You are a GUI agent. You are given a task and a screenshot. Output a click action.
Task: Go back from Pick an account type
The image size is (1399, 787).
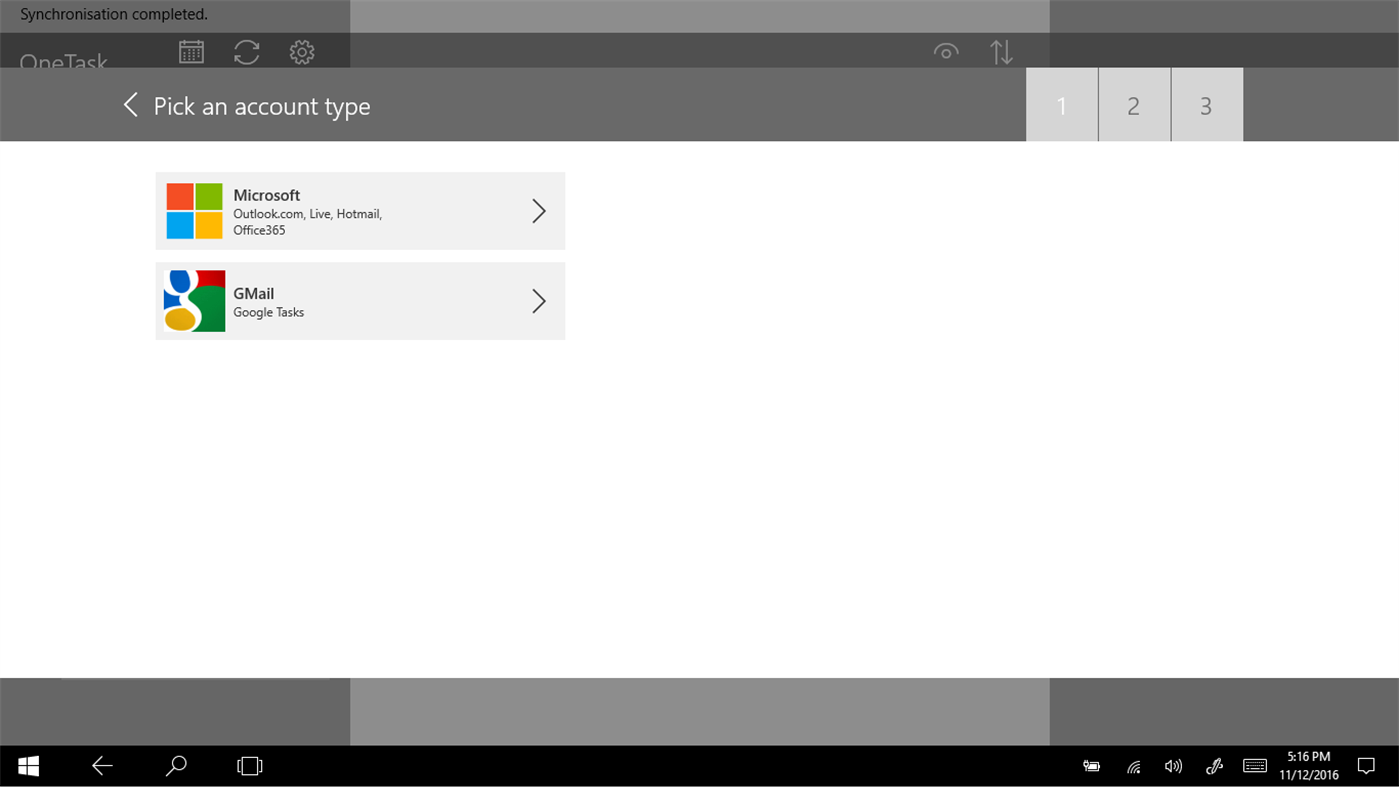click(x=130, y=105)
